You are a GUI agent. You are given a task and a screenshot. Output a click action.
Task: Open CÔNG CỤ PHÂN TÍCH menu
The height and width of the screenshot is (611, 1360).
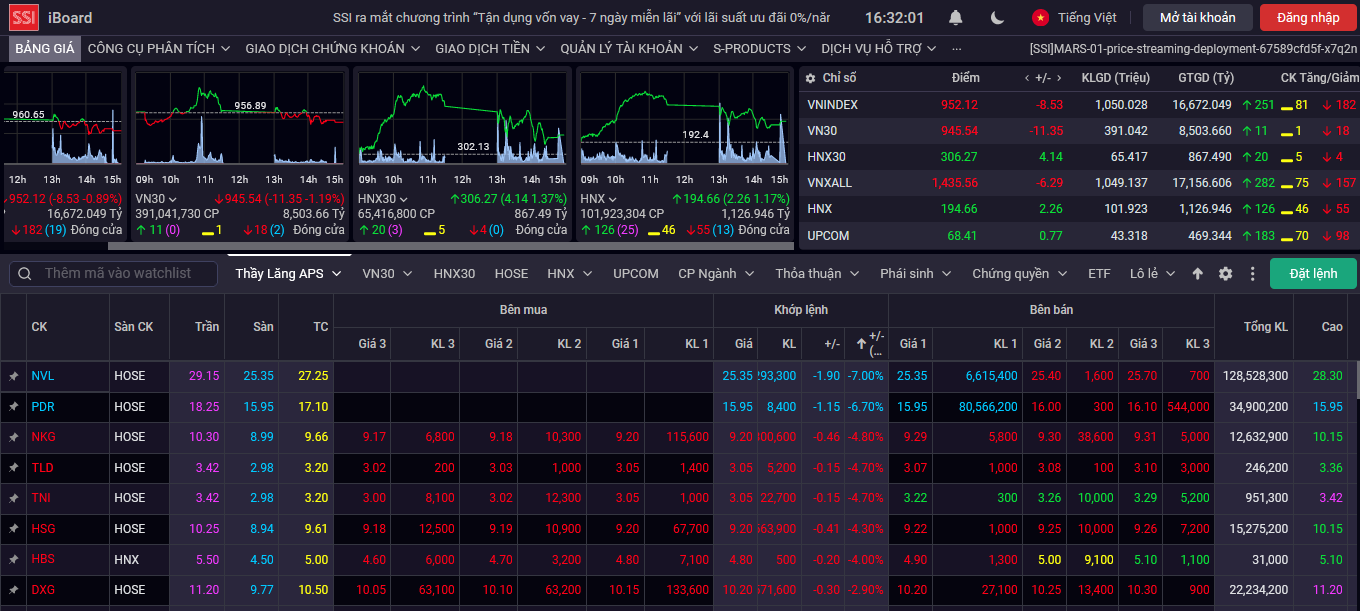[158, 48]
